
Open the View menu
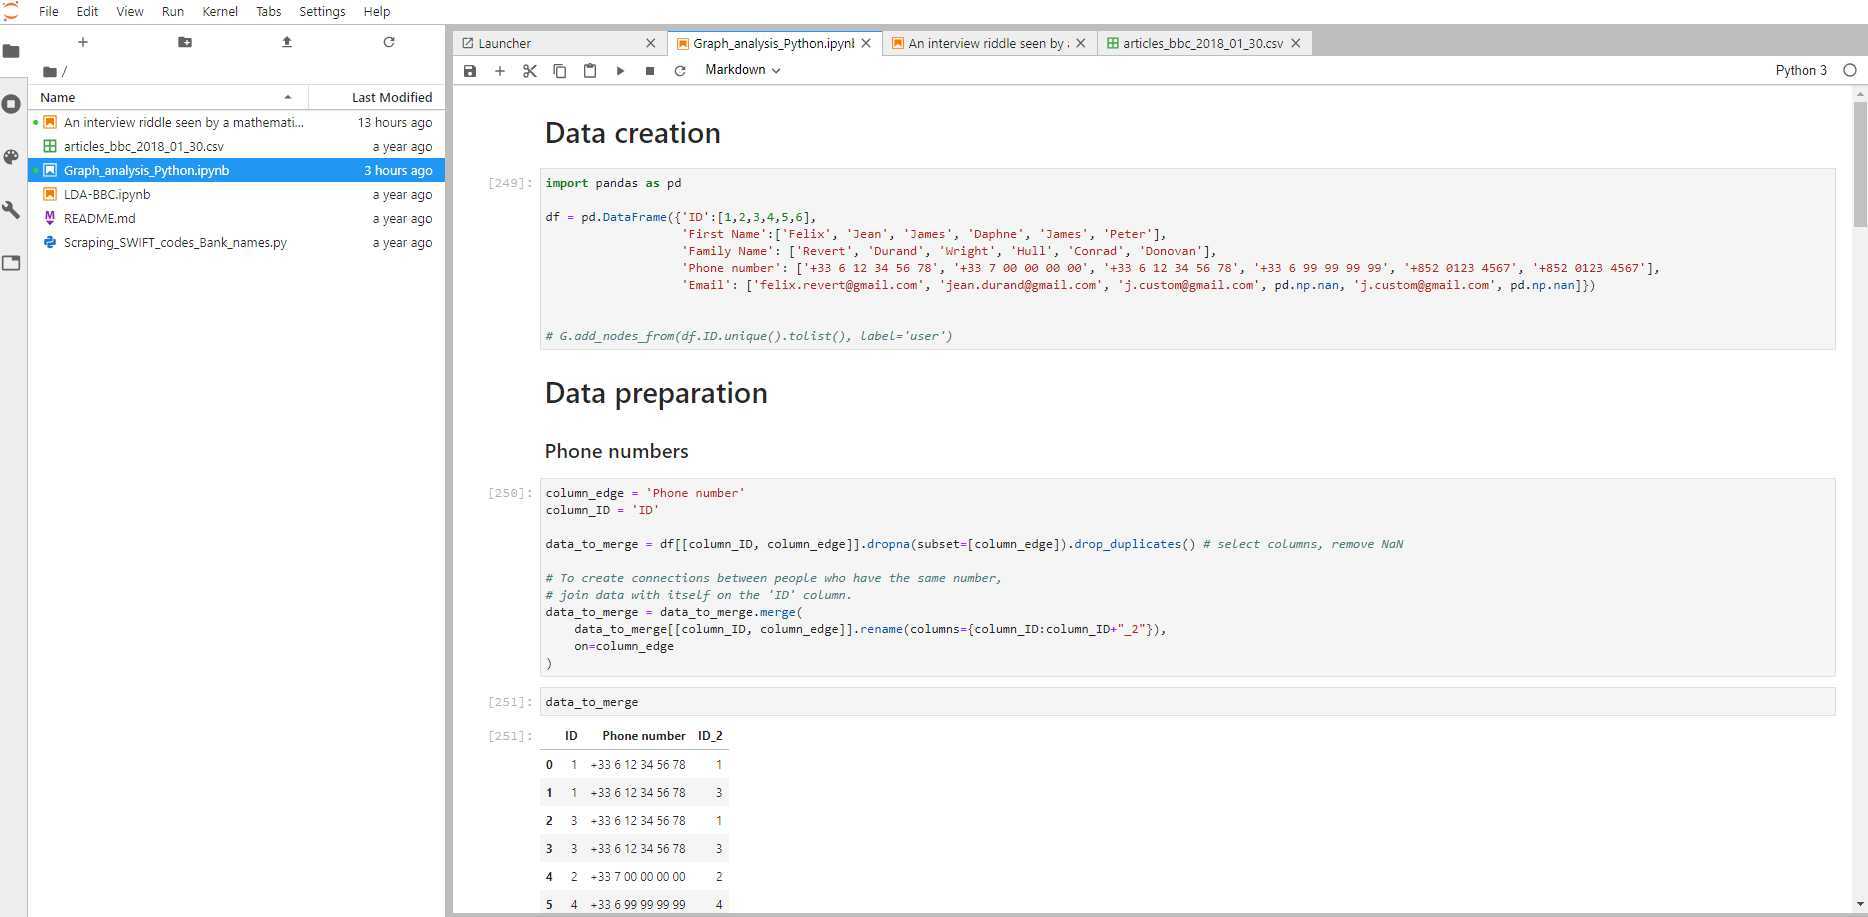coord(130,11)
